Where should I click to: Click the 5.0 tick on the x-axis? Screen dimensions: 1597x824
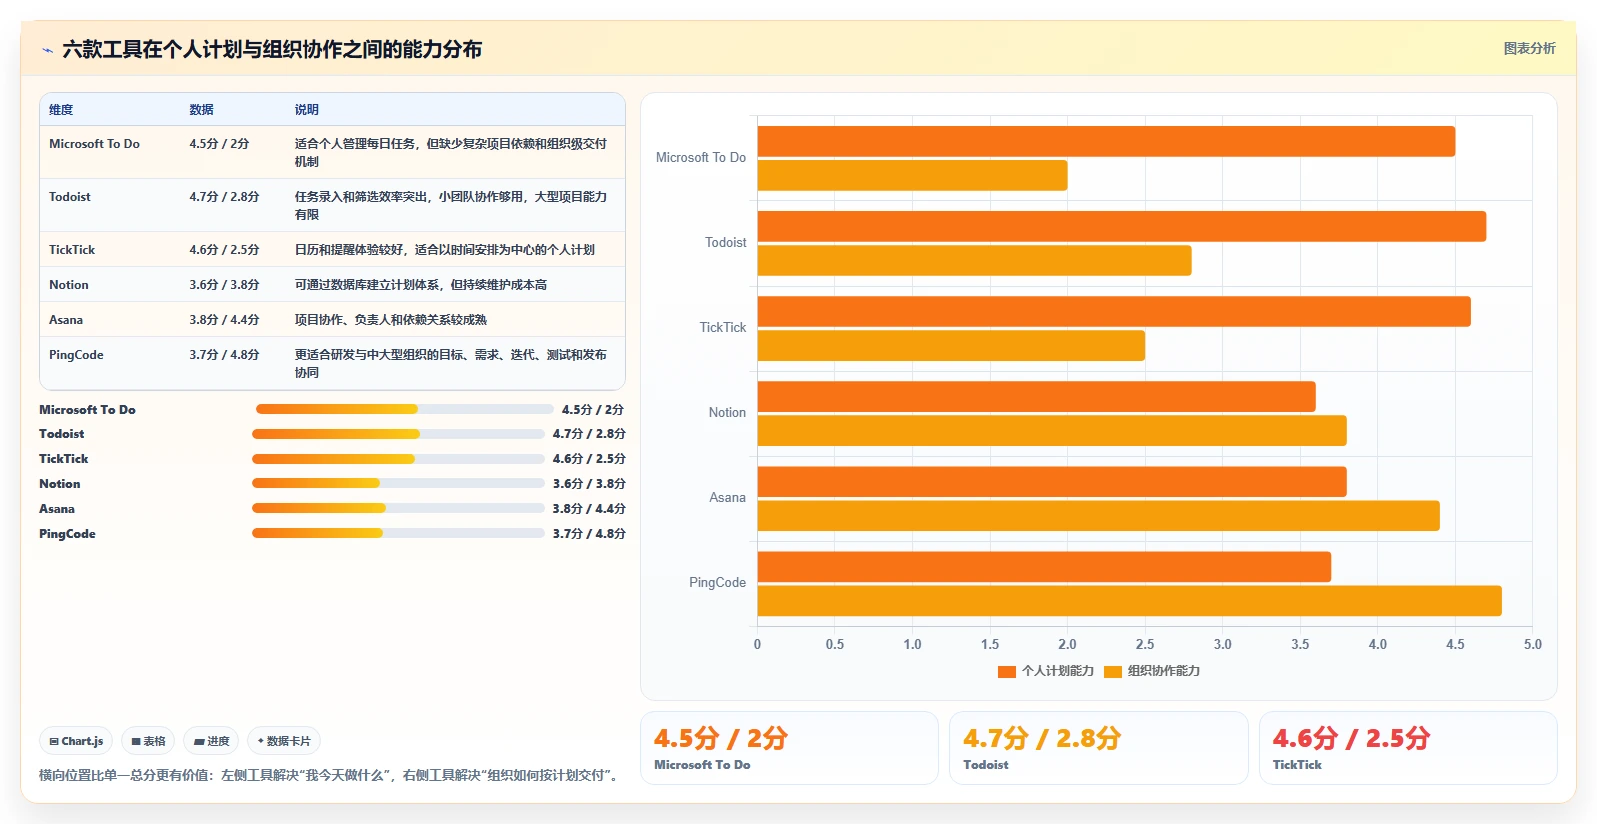1532,645
